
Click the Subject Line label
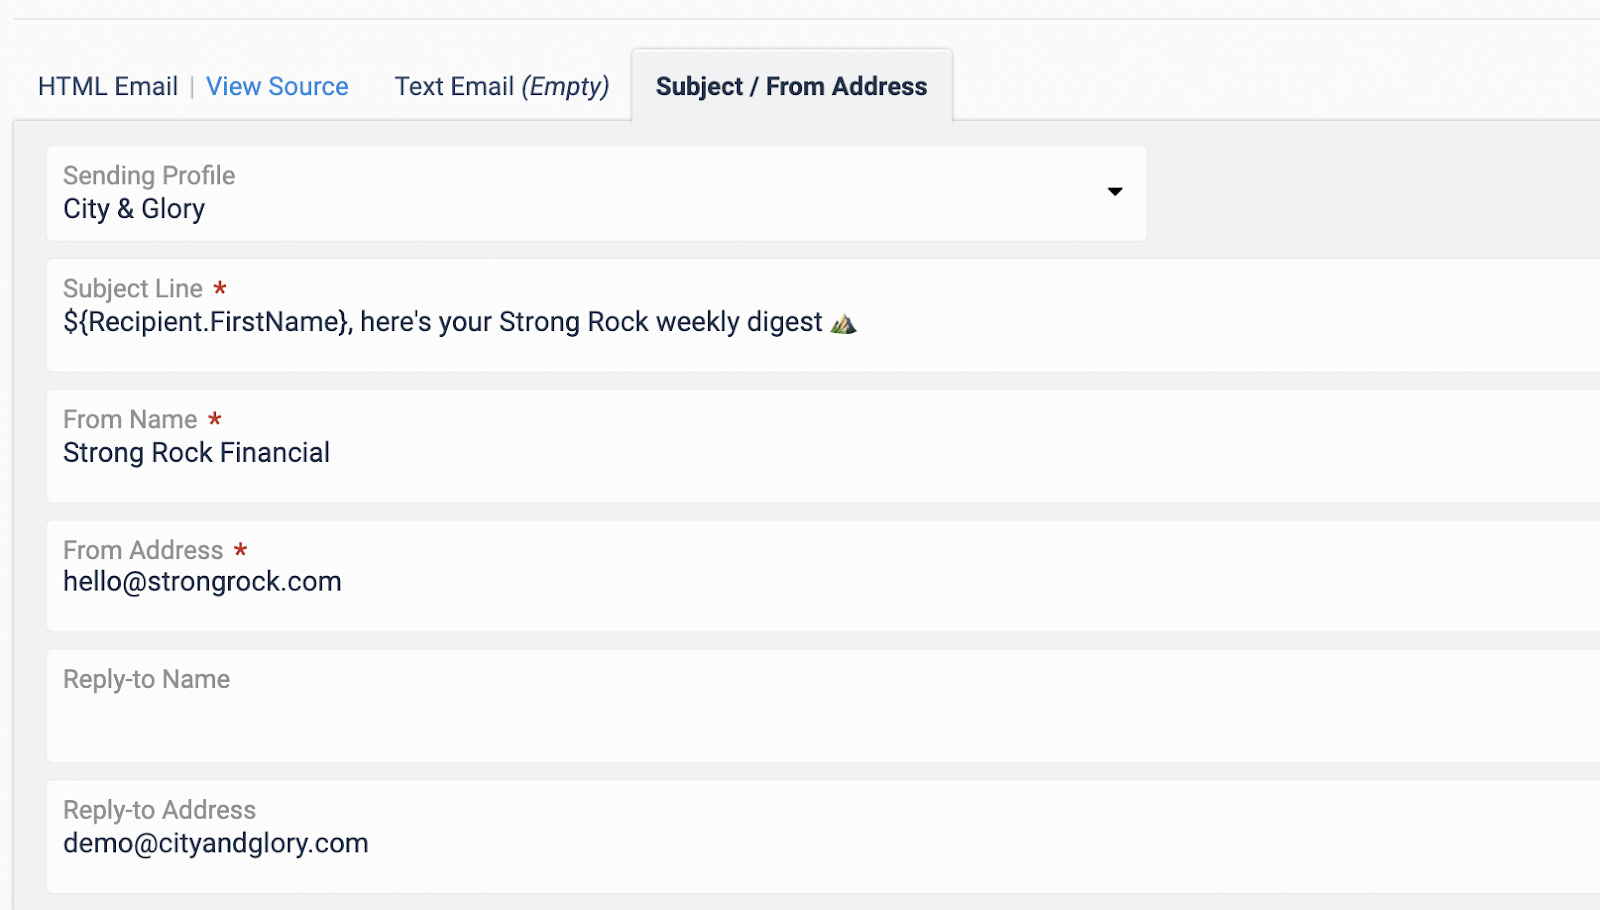133,289
